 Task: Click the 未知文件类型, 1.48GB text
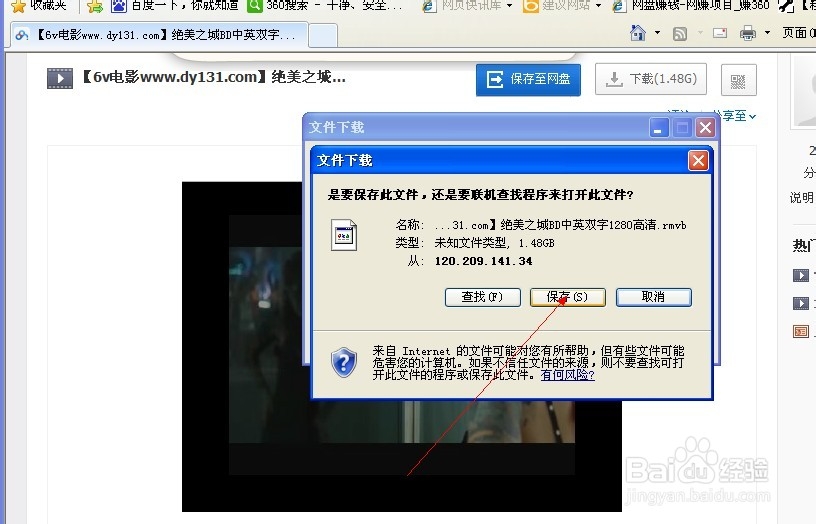(494, 243)
